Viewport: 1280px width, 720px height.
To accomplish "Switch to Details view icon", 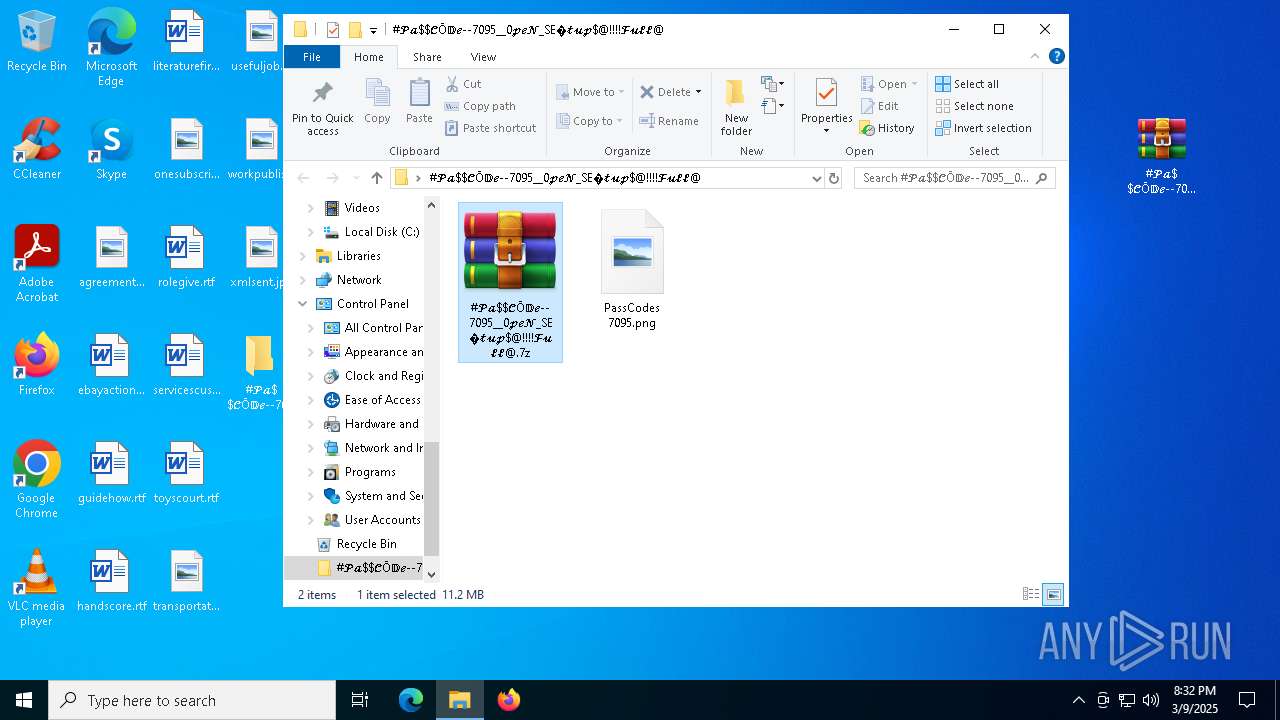I will pyautogui.click(x=1030, y=594).
